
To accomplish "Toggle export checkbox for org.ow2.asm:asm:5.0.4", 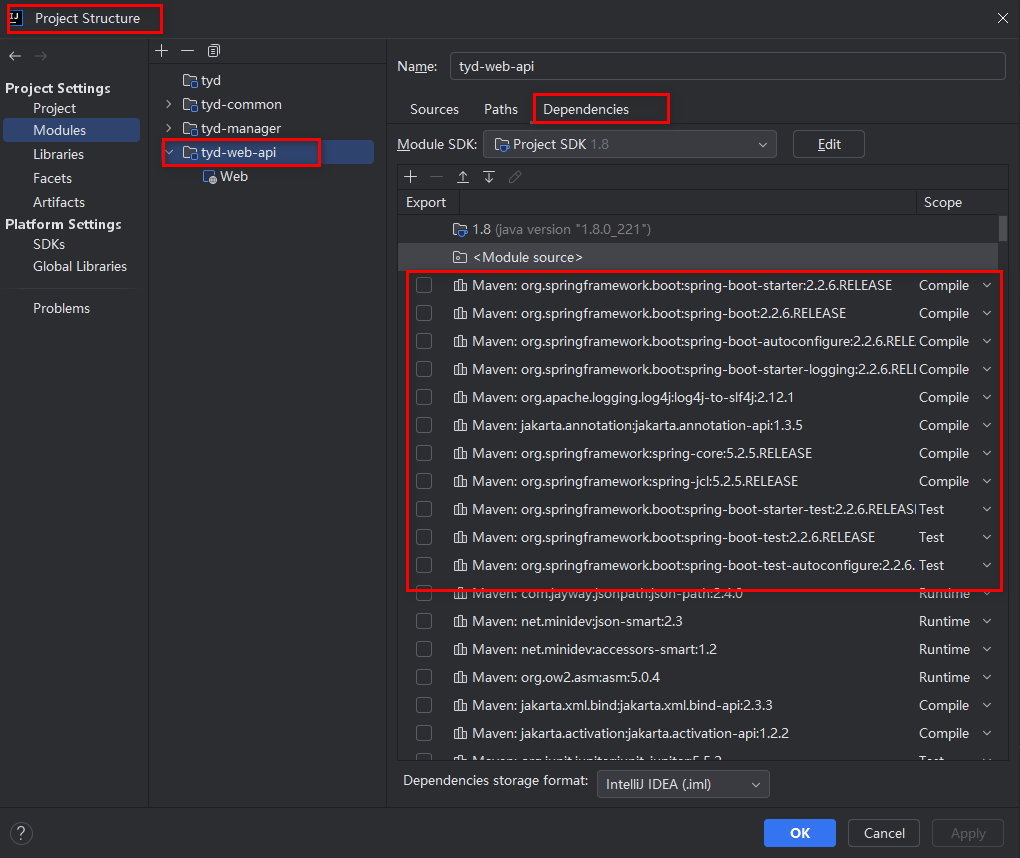I will point(424,677).
